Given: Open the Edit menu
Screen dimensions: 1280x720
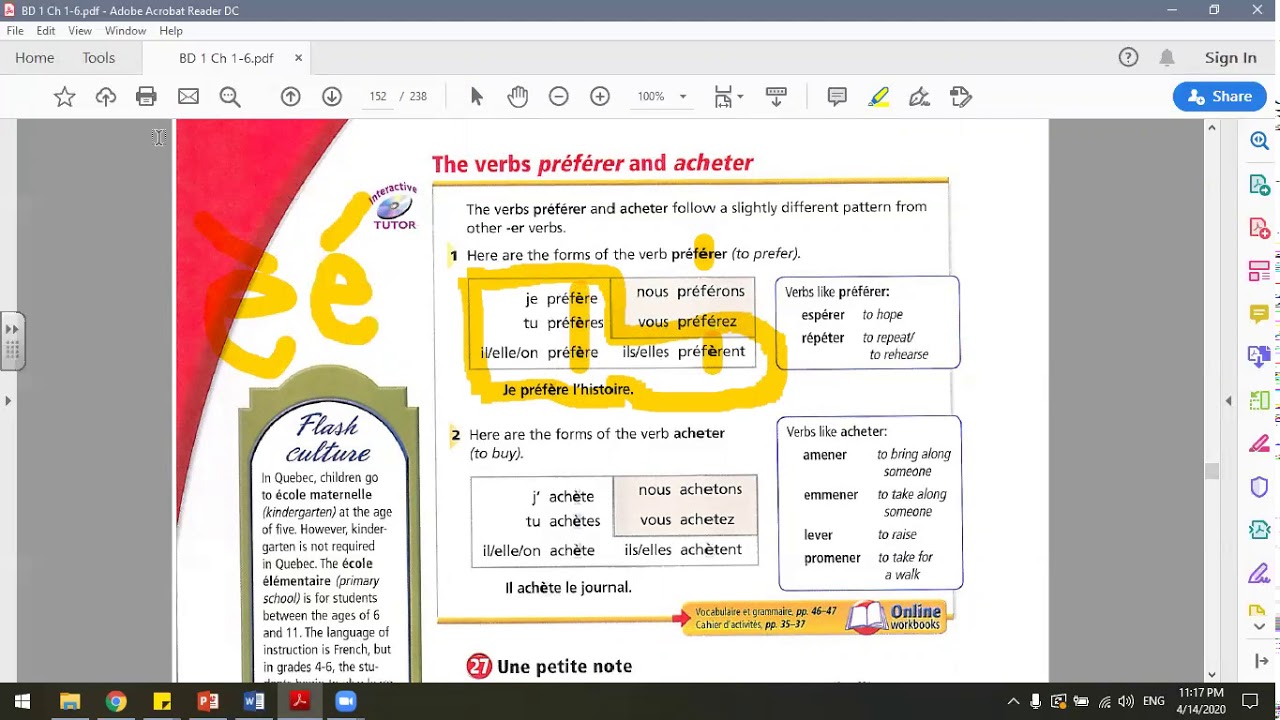Looking at the screenshot, I should [46, 31].
